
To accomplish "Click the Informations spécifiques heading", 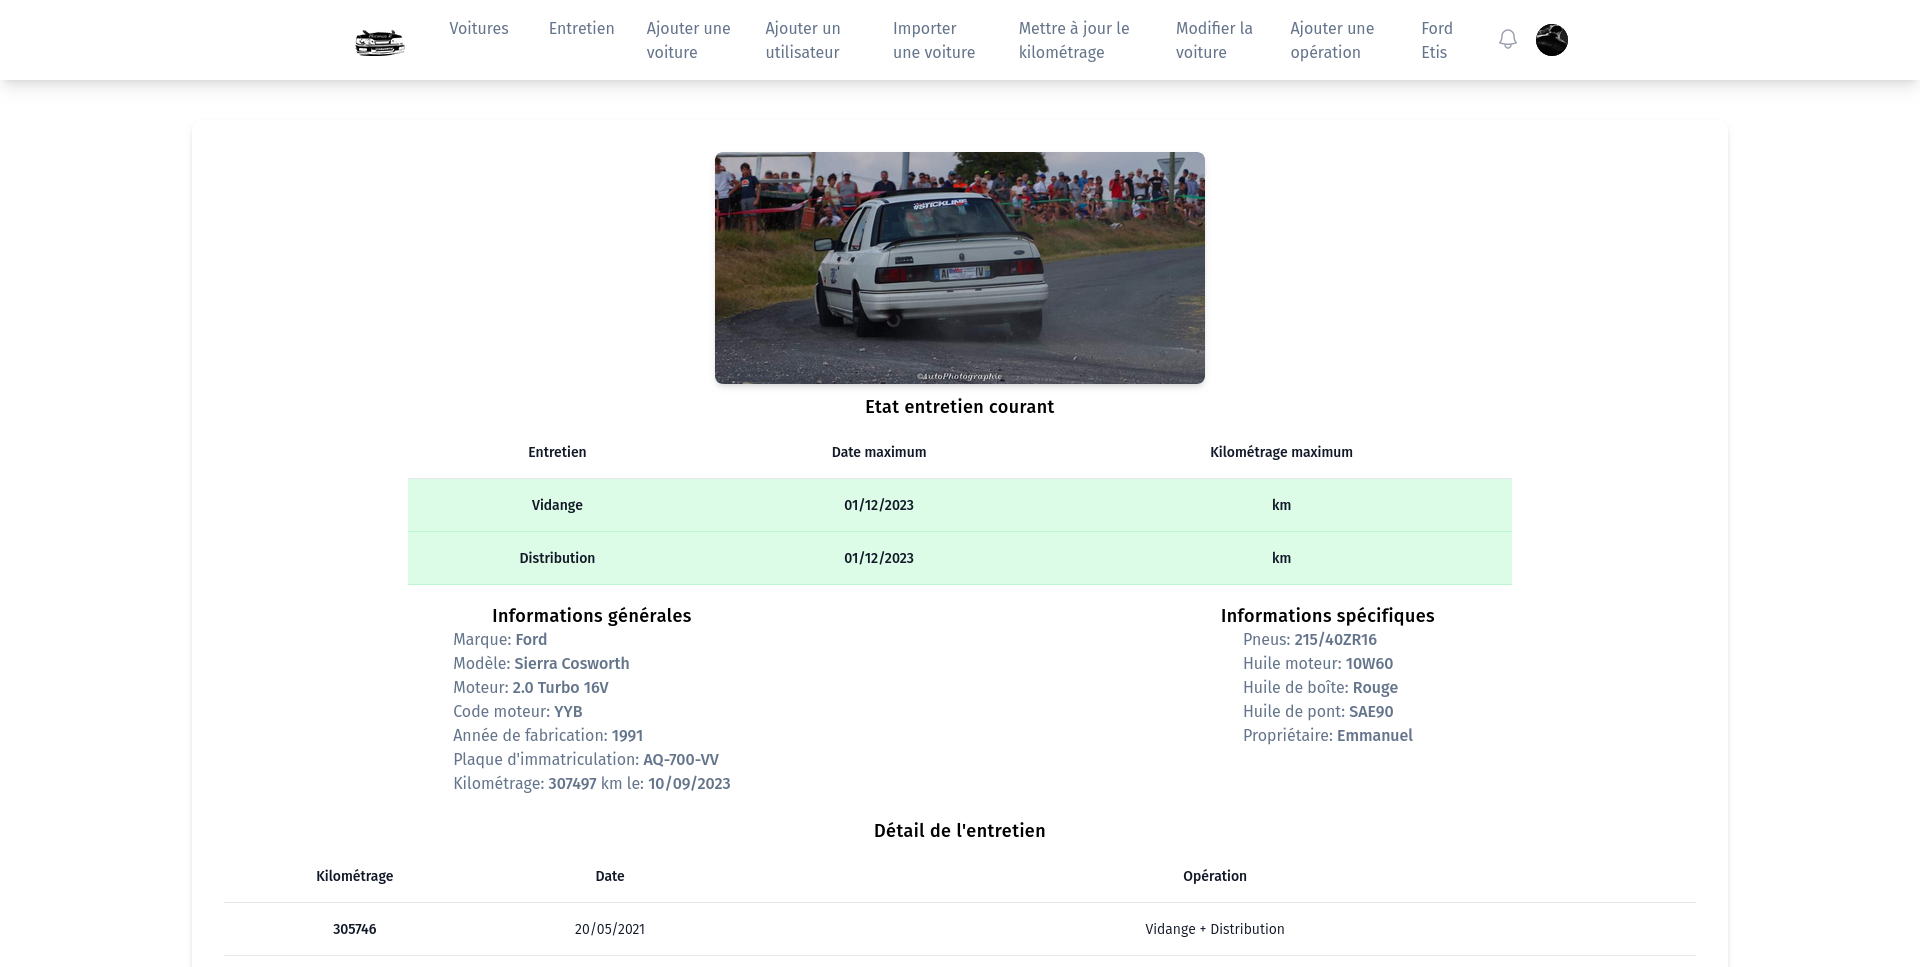I will (1328, 616).
